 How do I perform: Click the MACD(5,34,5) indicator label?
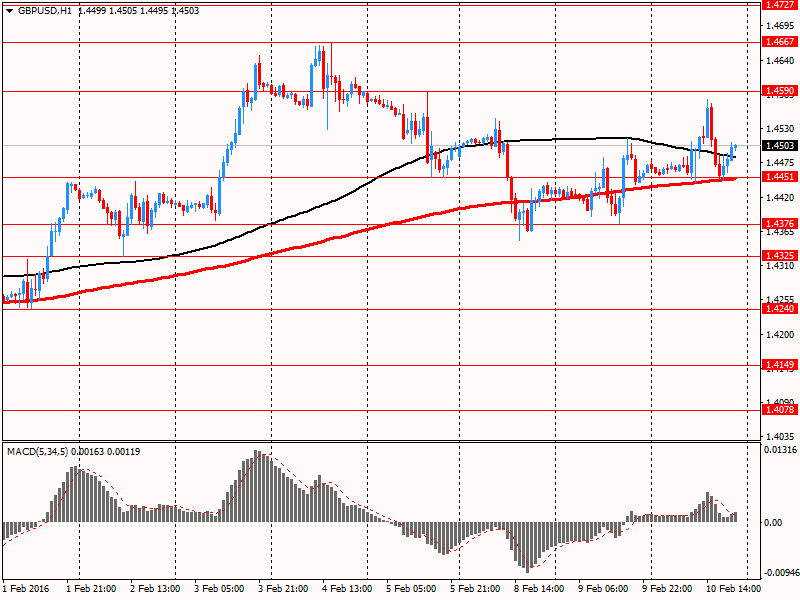(x=37, y=452)
